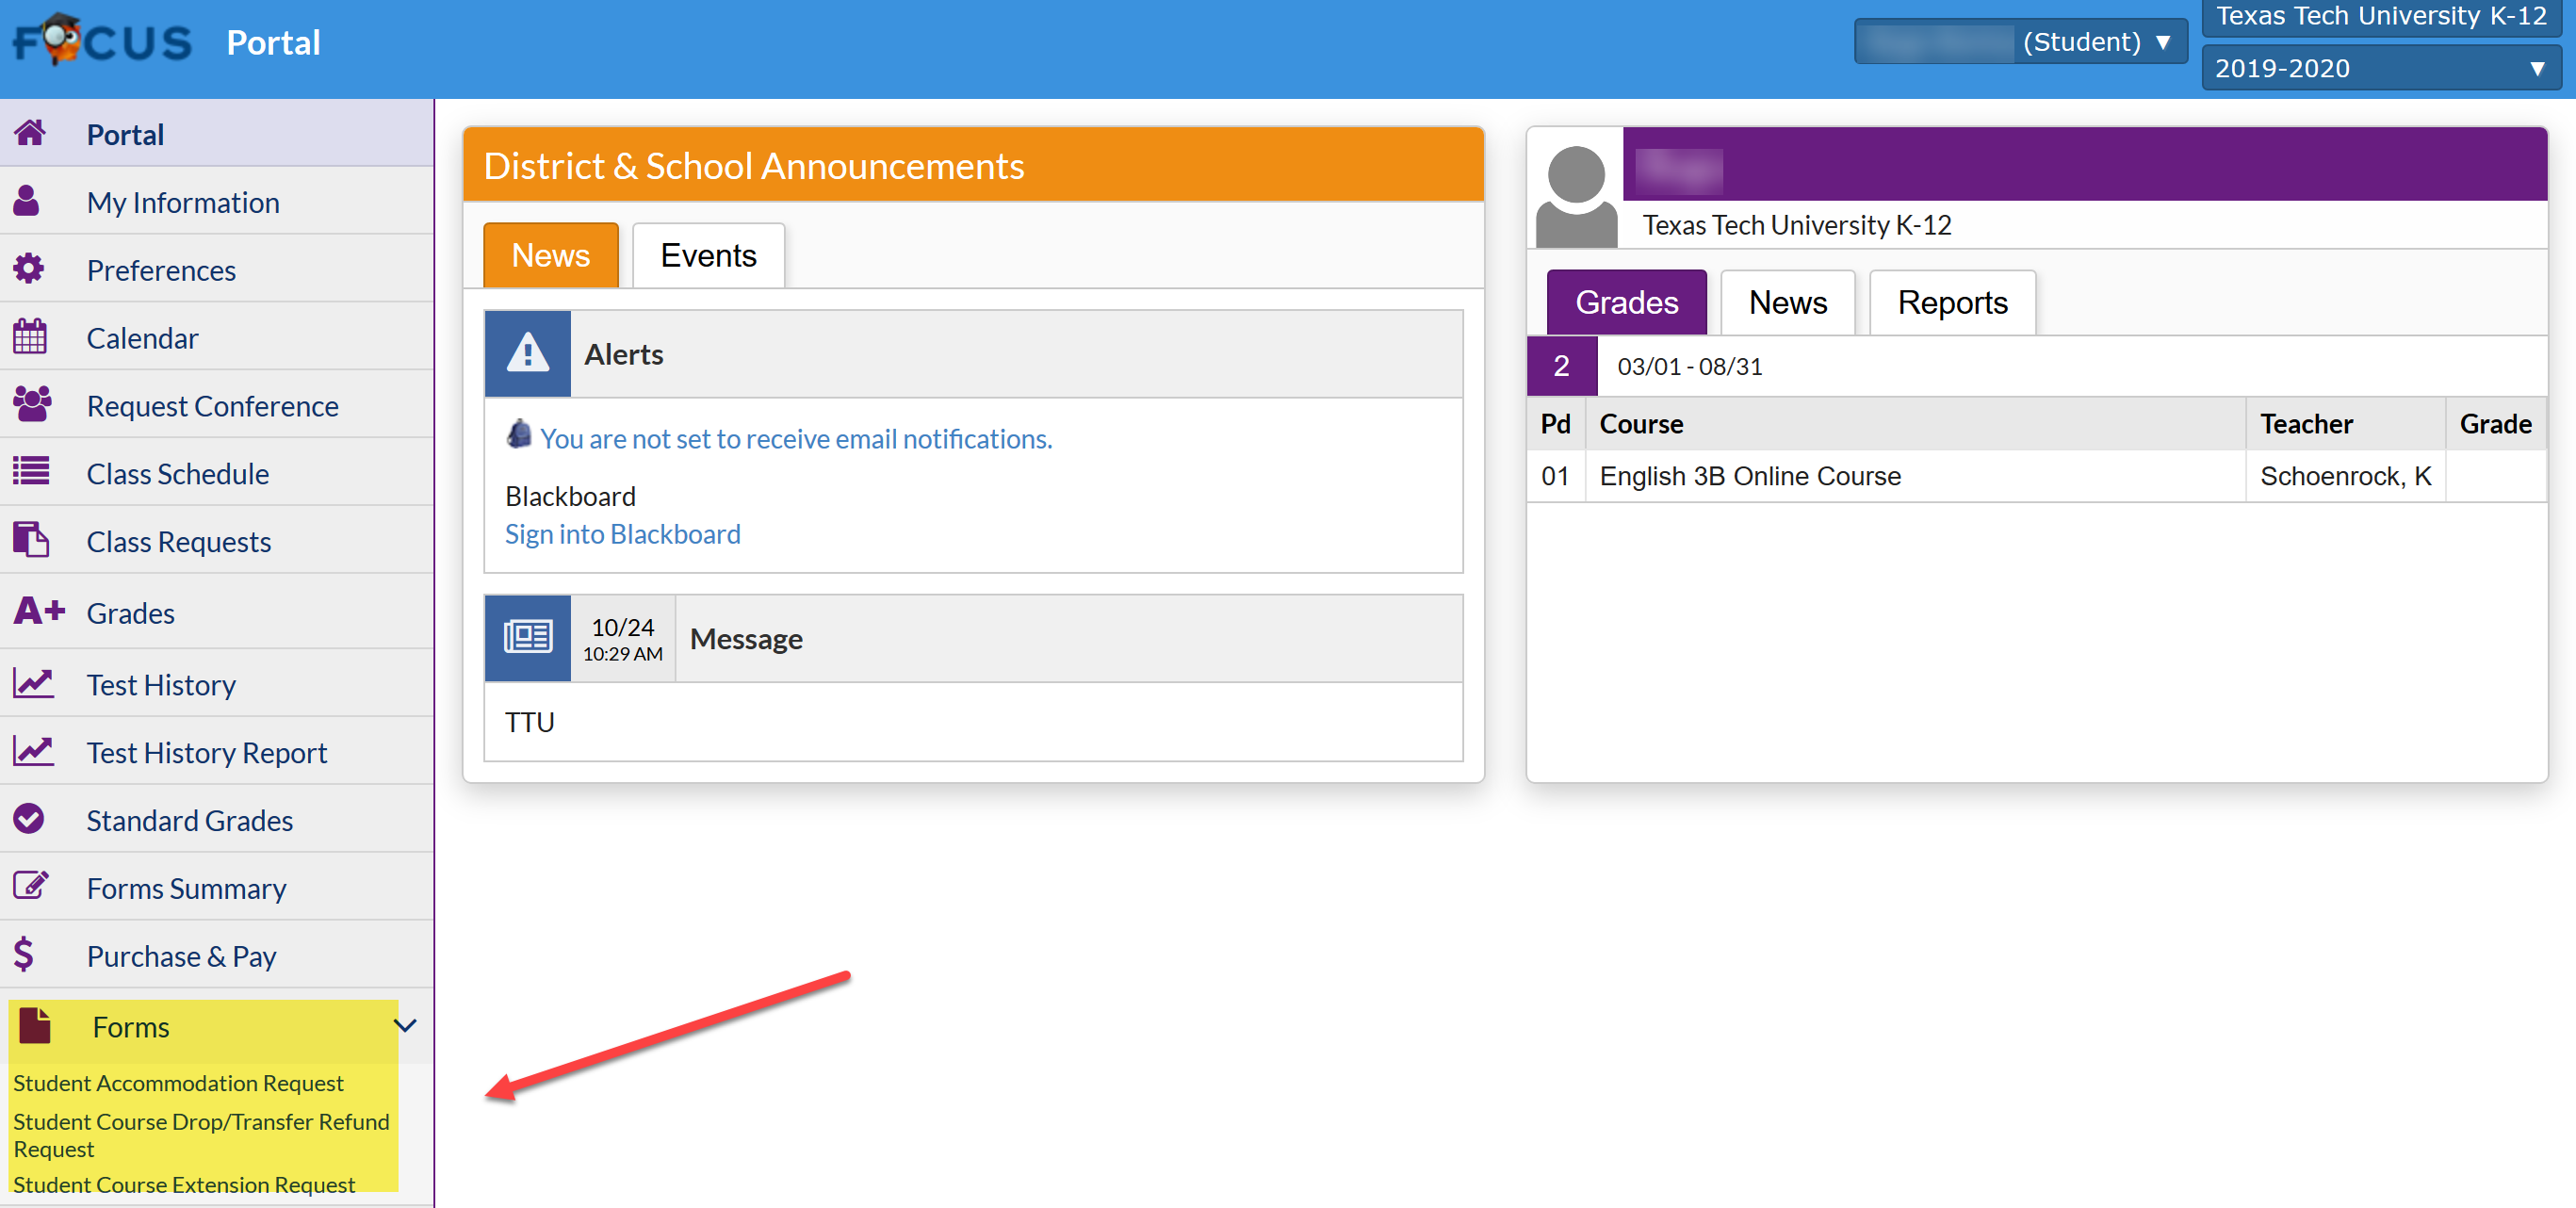Click the Preferences gear icon
Image resolution: width=2576 pixels, height=1208 pixels.
pos(29,268)
